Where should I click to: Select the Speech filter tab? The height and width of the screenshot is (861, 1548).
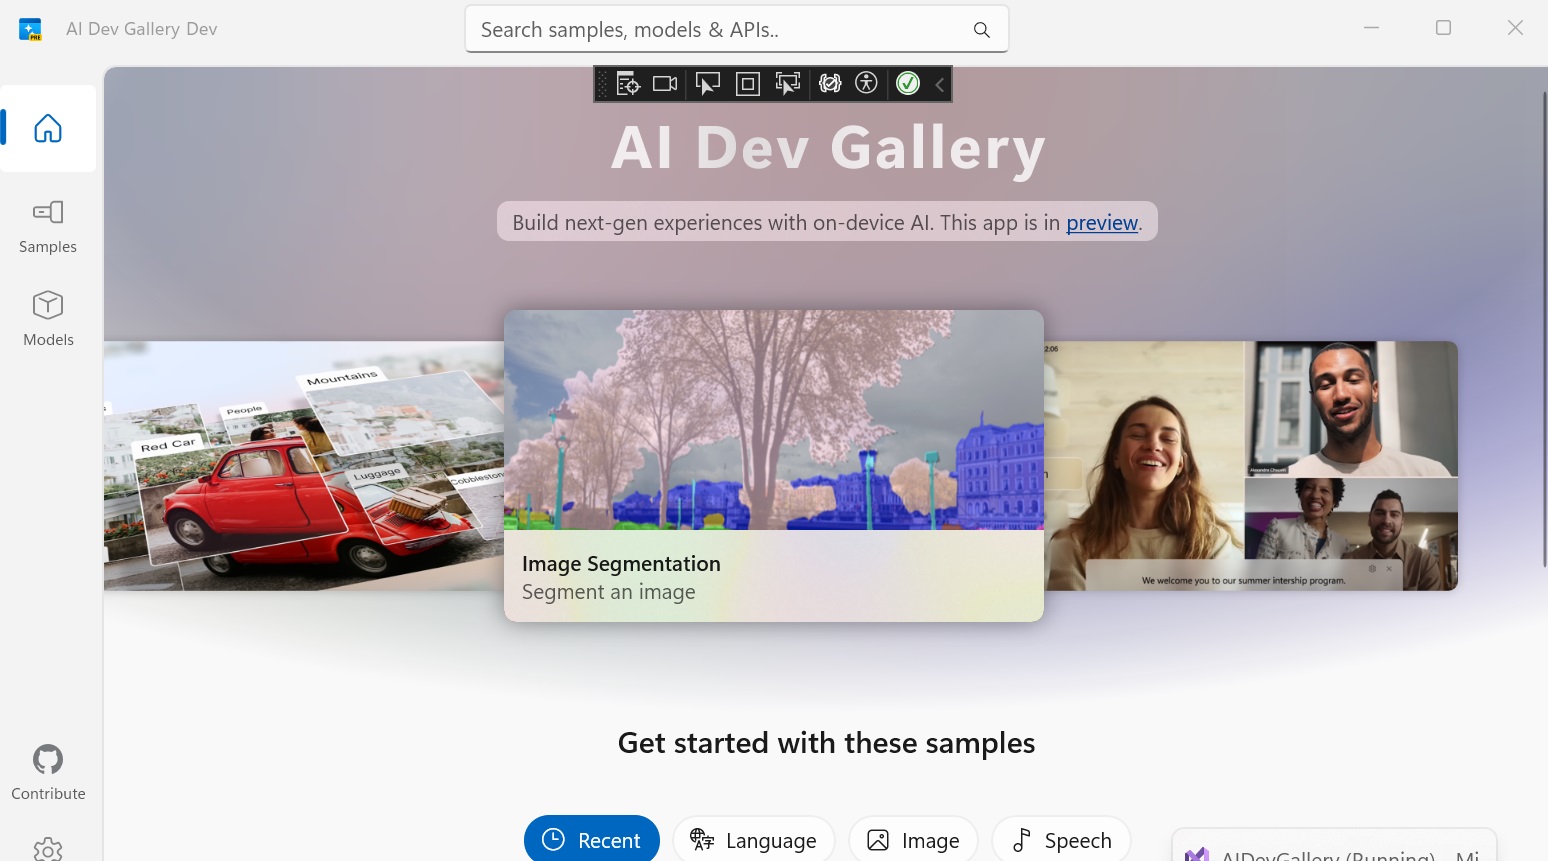(x=1061, y=839)
